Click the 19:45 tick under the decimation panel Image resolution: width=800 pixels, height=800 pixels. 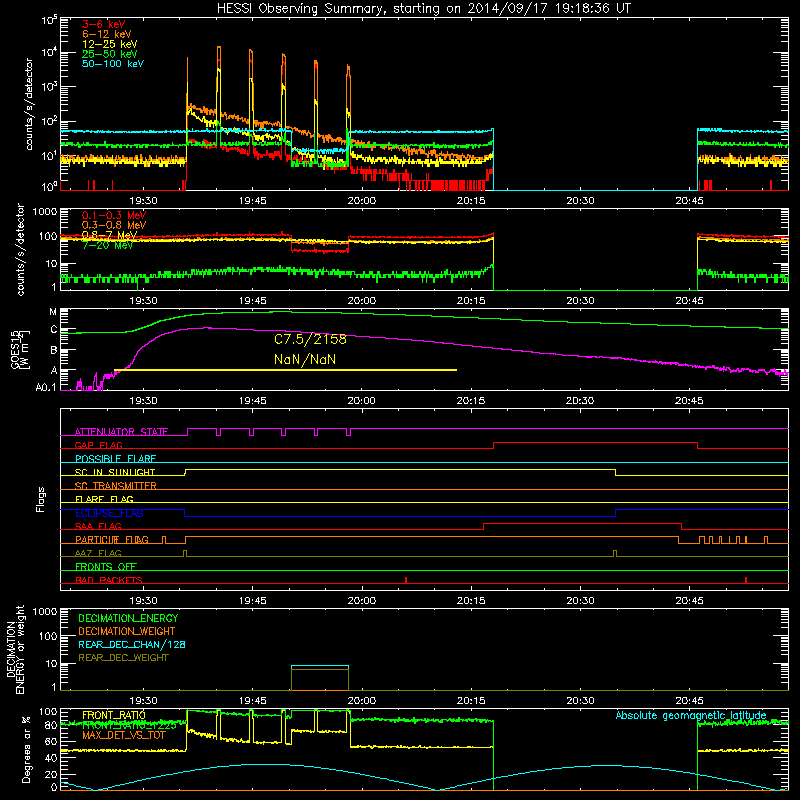coord(253,701)
